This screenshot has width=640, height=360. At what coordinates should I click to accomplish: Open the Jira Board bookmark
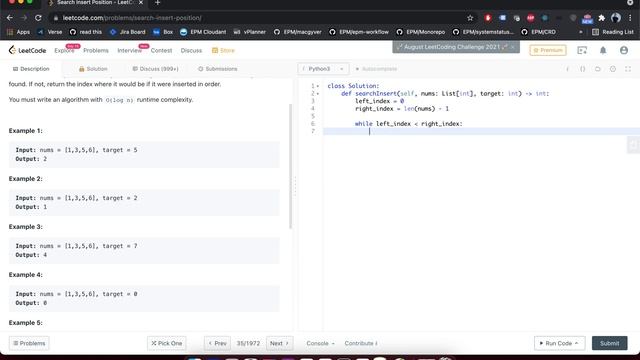(127, 32)
